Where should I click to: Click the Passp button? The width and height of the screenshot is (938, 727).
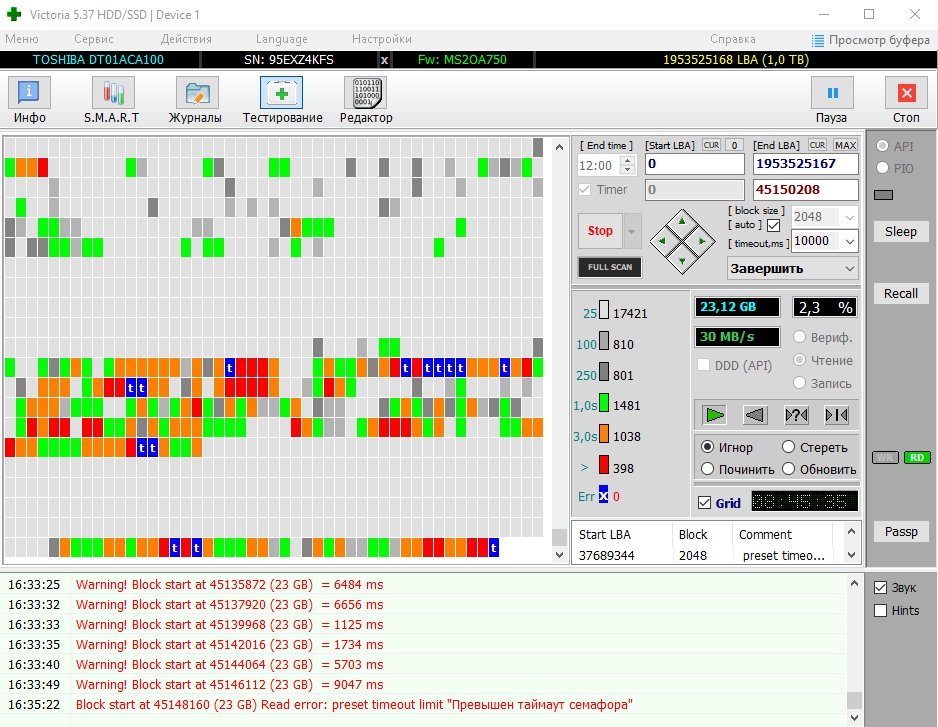900,531
